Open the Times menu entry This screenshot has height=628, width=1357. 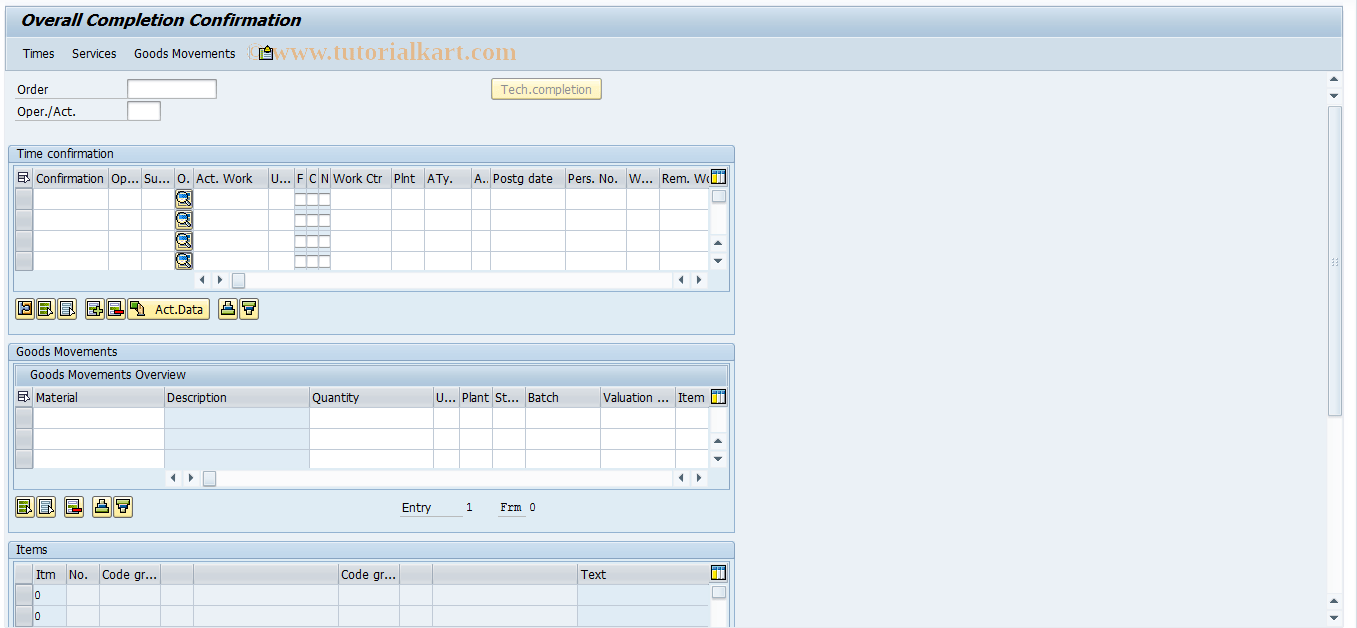point(37,53)
